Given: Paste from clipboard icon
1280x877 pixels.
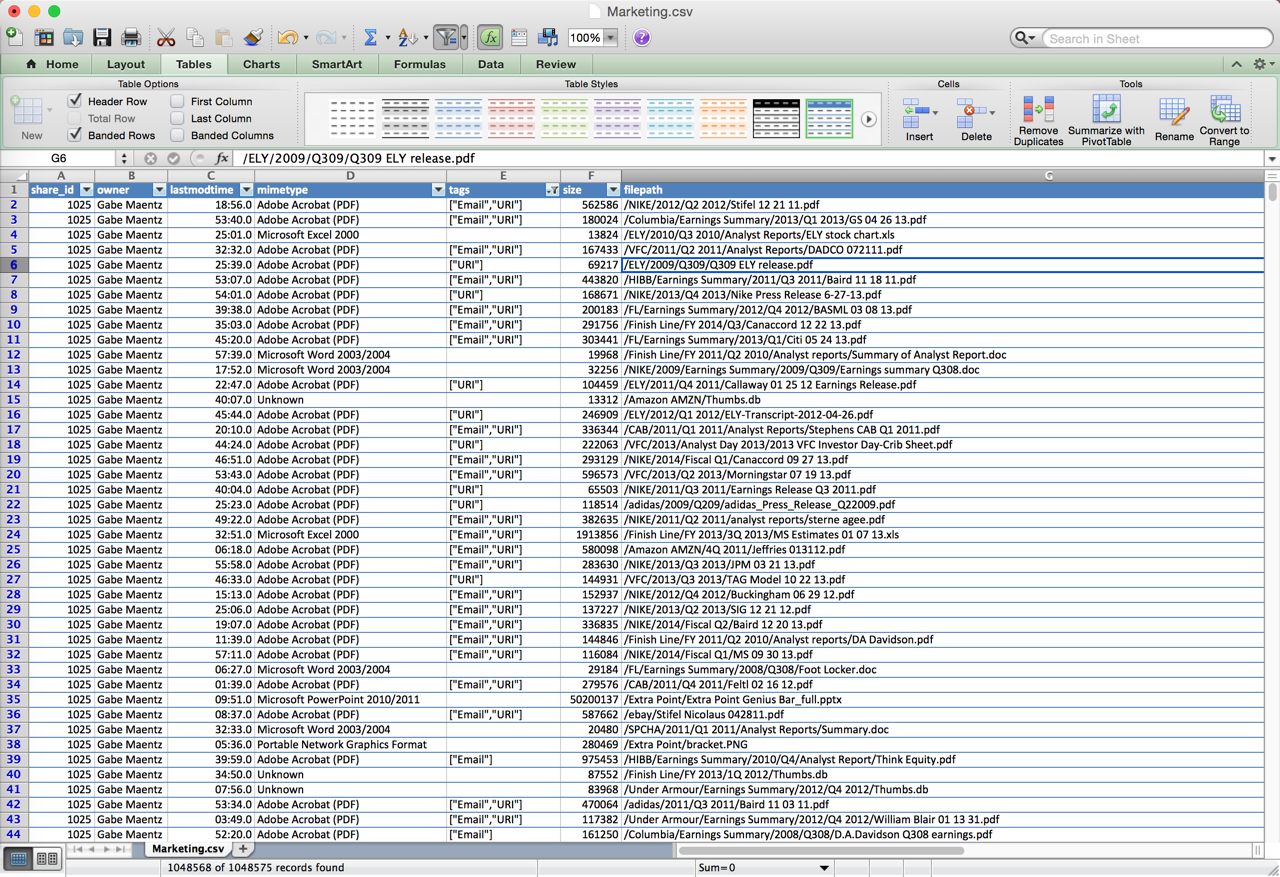Looking at the screenshot, I should coord(224,37).
